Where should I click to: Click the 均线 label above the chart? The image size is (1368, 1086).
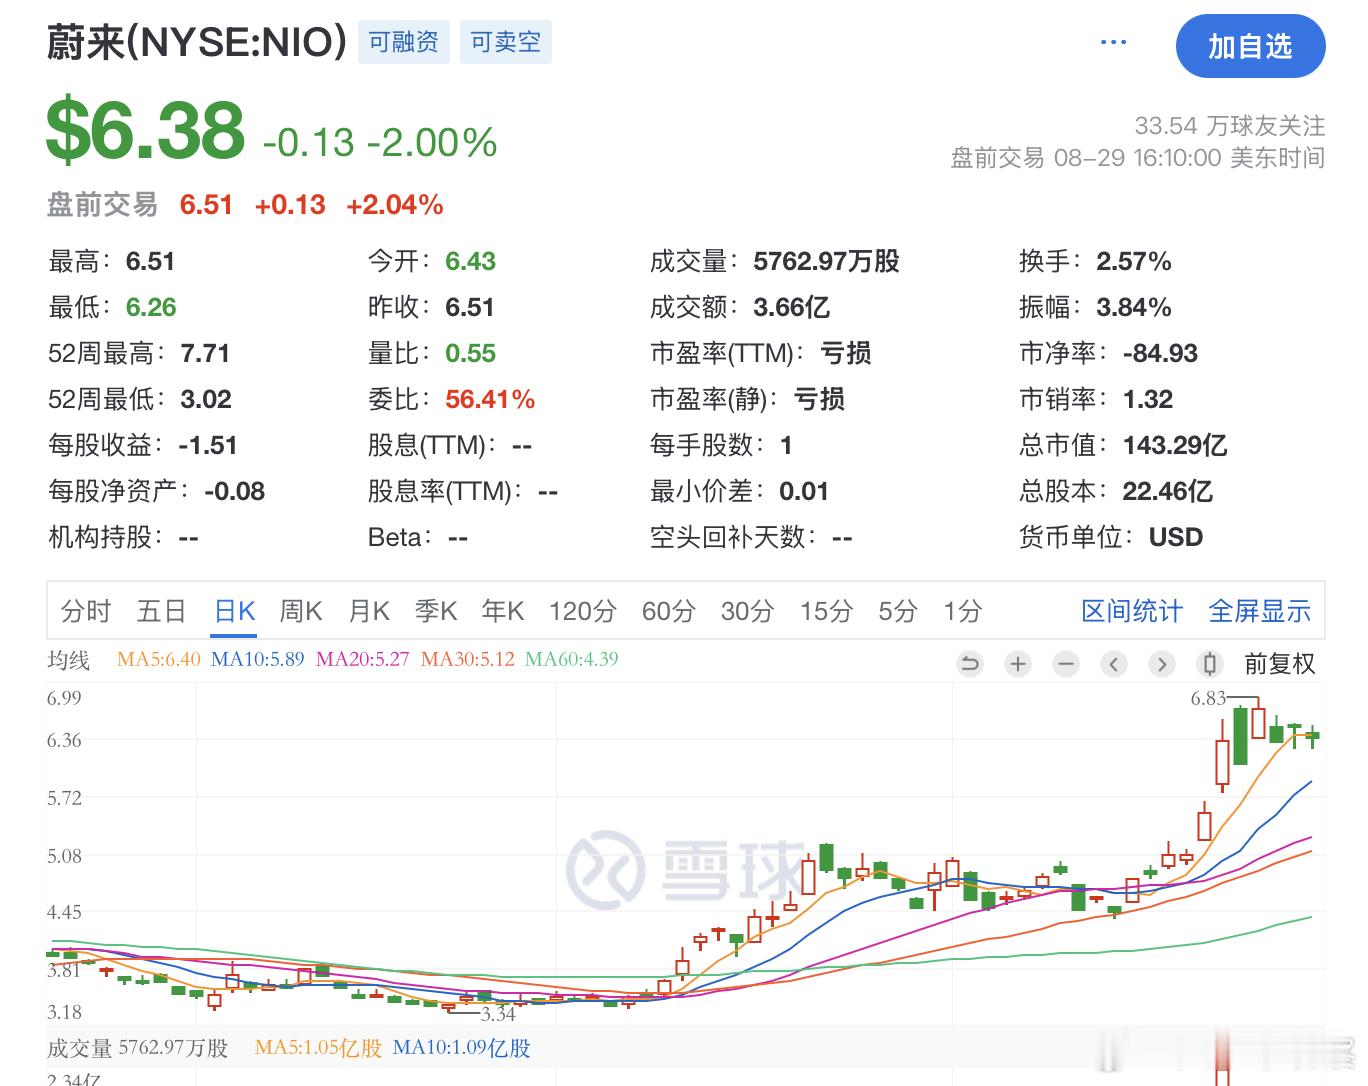[69, 660]
